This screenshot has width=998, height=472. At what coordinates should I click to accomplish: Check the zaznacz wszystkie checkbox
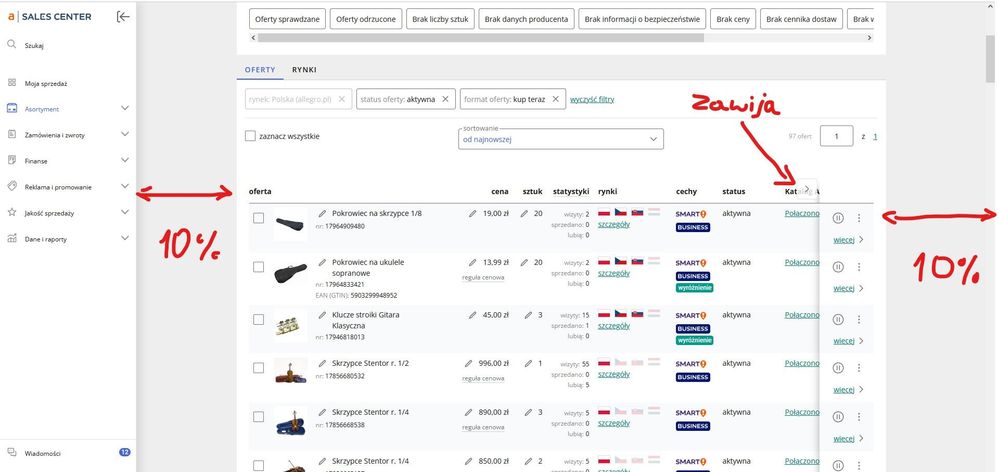pos(251,136)
